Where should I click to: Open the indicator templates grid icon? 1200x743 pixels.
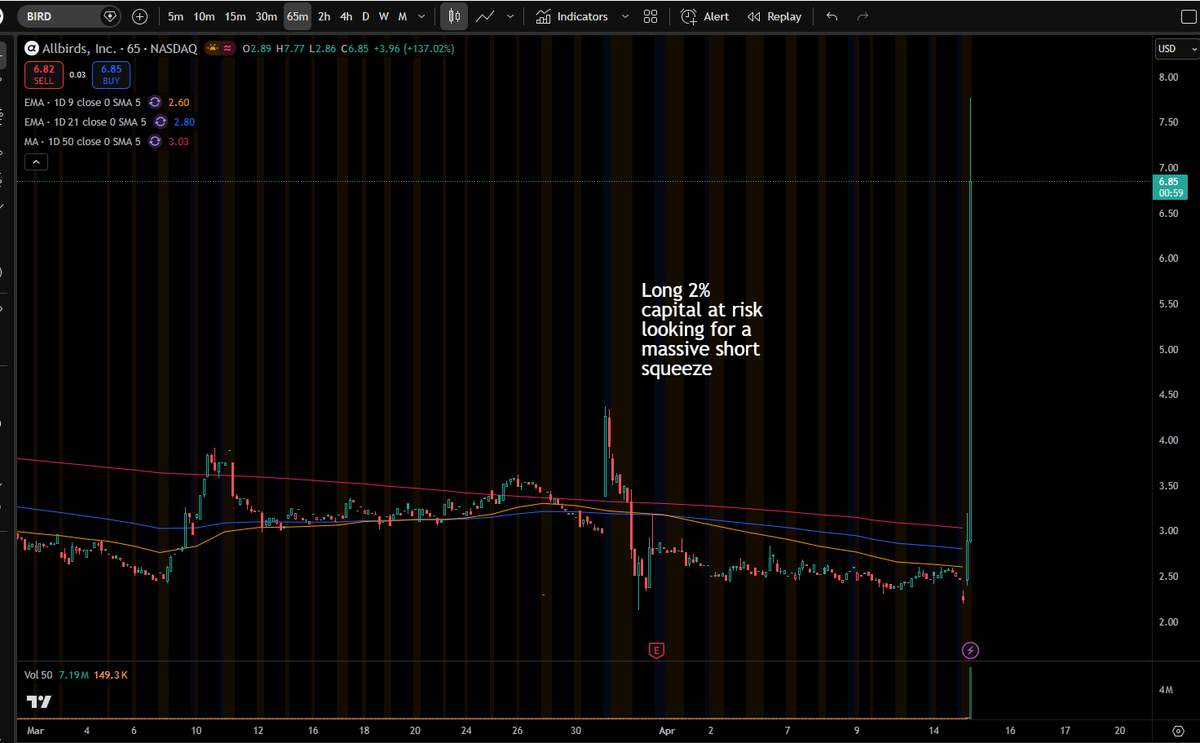pyautogui.click(x=651, y=16)
